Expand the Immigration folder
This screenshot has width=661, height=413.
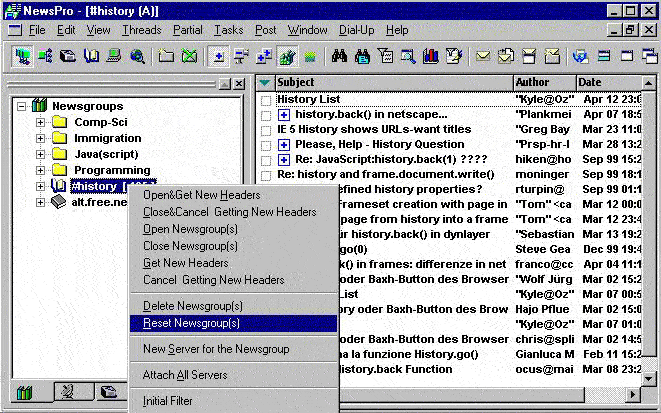[x=40, y=138]
